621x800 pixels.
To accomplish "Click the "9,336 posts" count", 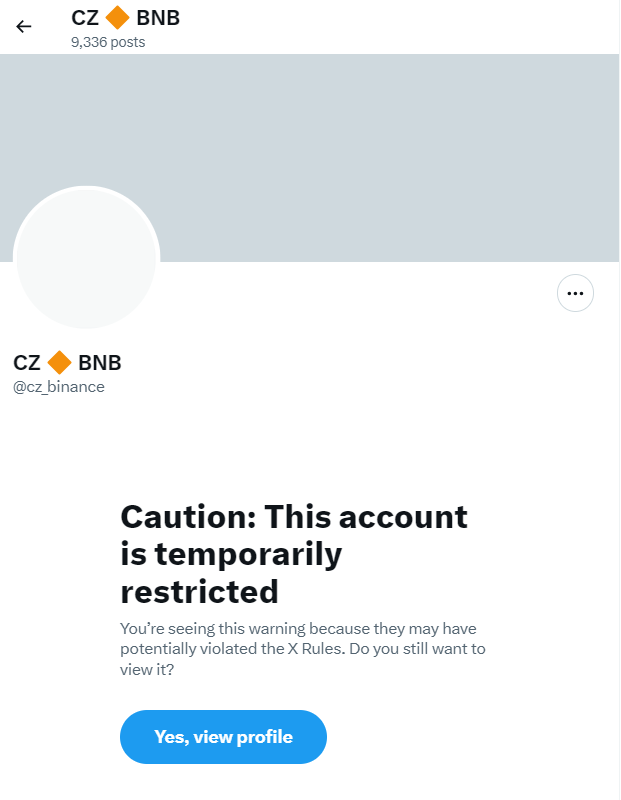I will [107, 42].
